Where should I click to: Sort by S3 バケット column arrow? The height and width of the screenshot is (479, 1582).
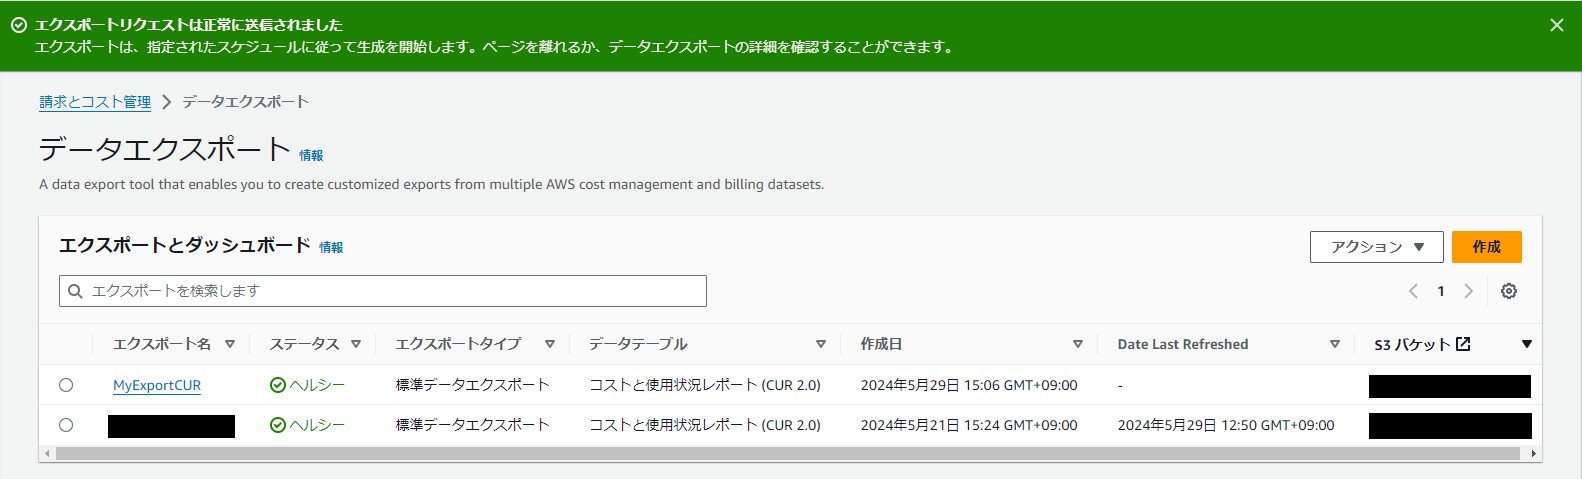tap(1527, 344)
